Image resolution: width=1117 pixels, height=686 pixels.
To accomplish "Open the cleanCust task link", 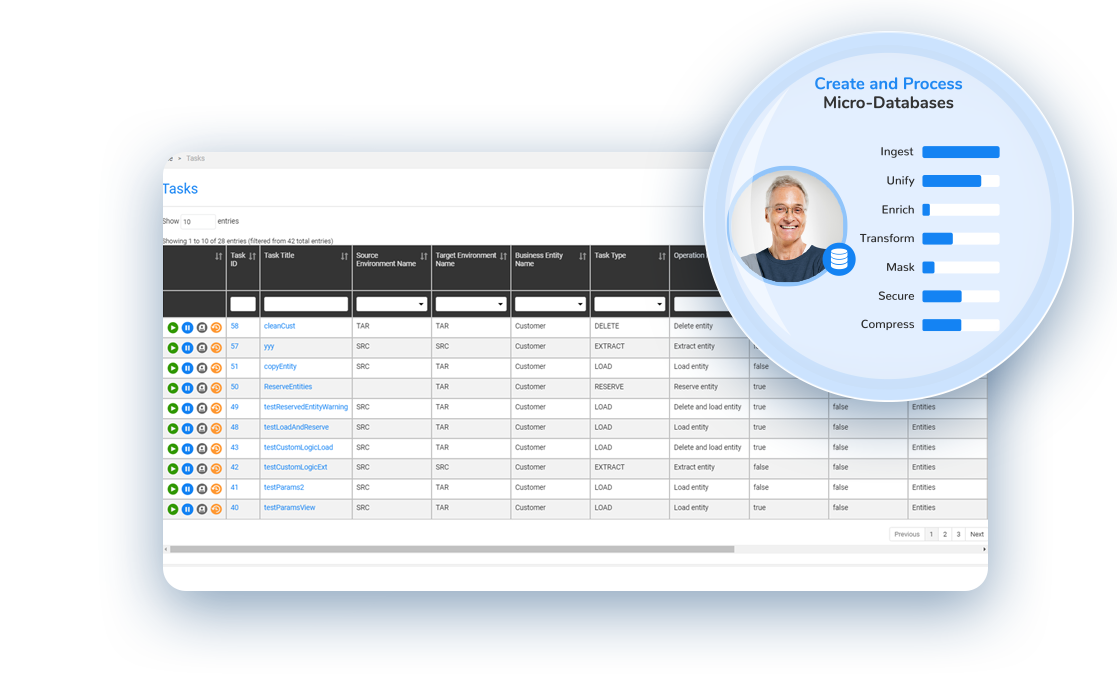I will pyautogui.click(x=282, y=326).
